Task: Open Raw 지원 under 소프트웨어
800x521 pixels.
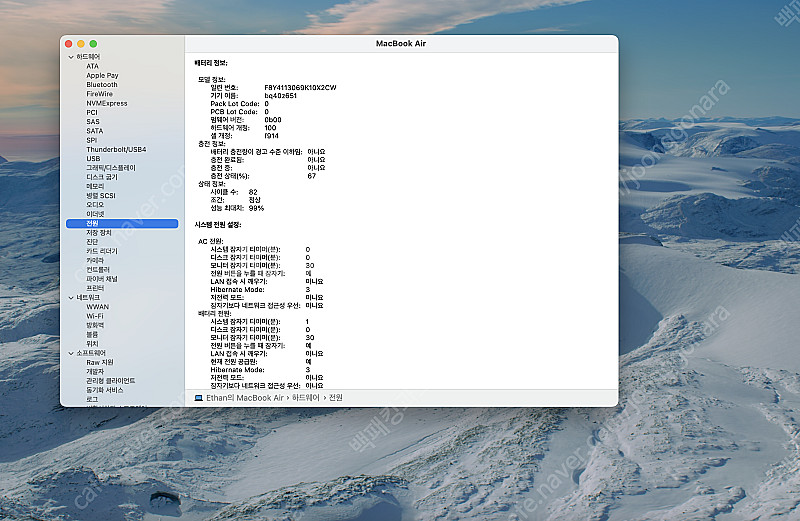Action: tap(99, 363)
